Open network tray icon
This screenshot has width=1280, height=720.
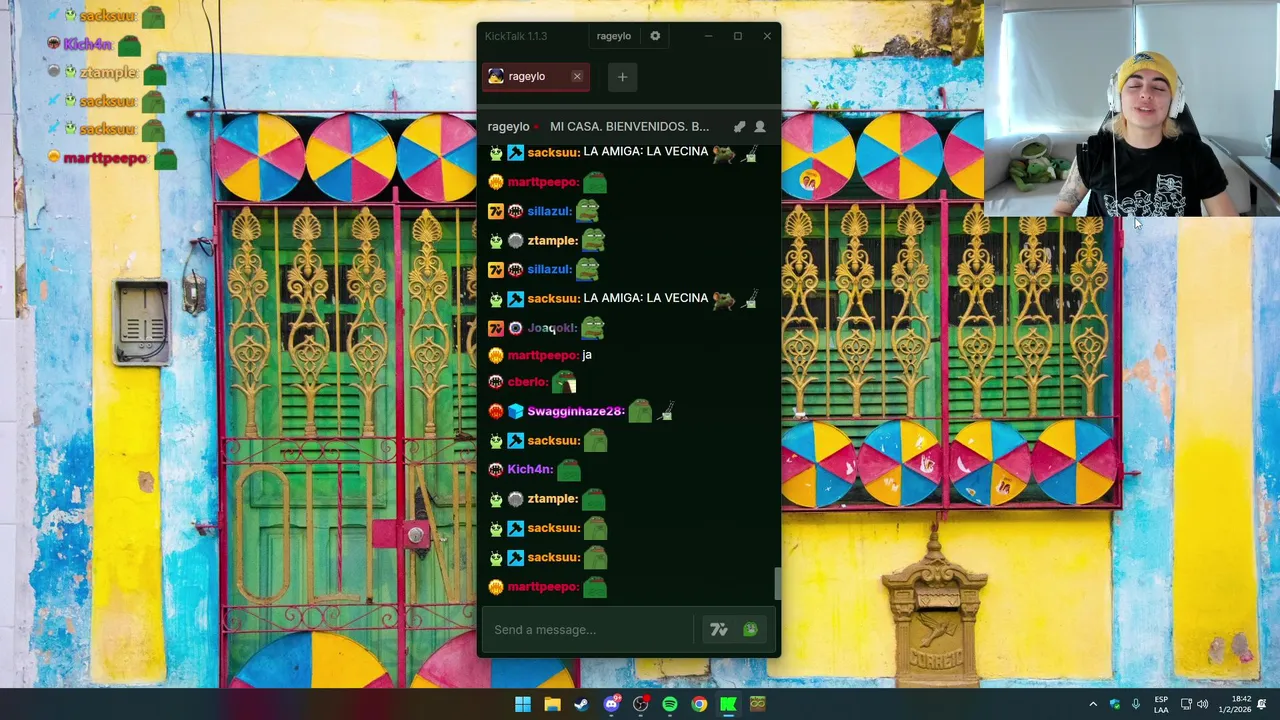[1186, 704]
